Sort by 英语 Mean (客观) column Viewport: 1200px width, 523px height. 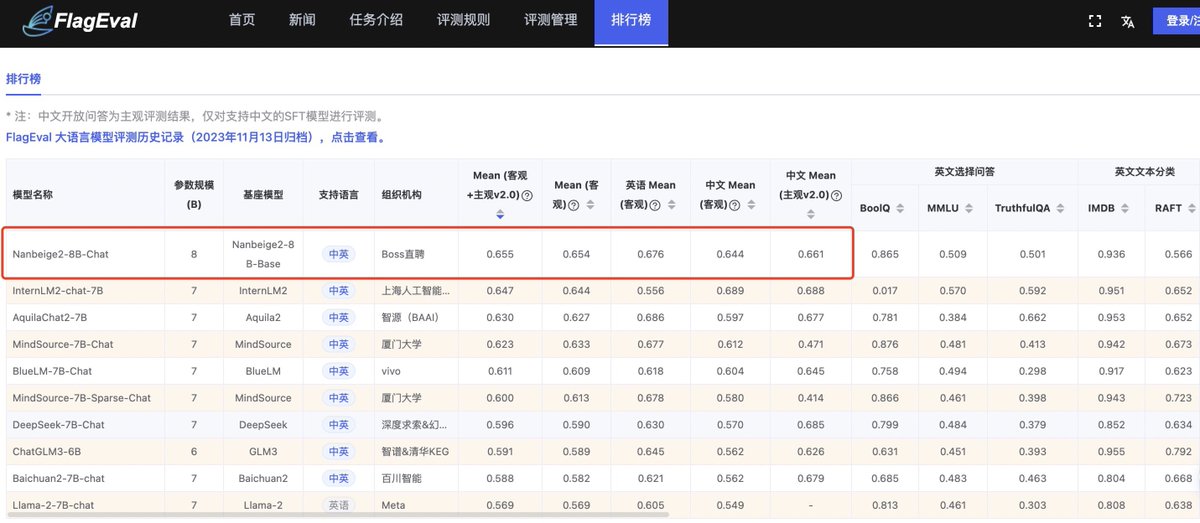pos(674,205)
